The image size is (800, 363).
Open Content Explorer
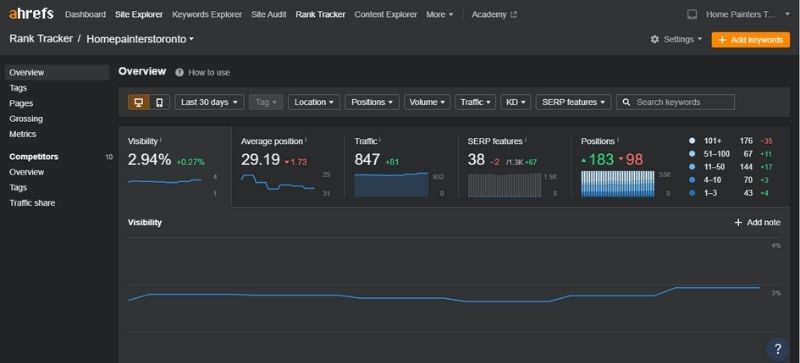click(385, 14)
